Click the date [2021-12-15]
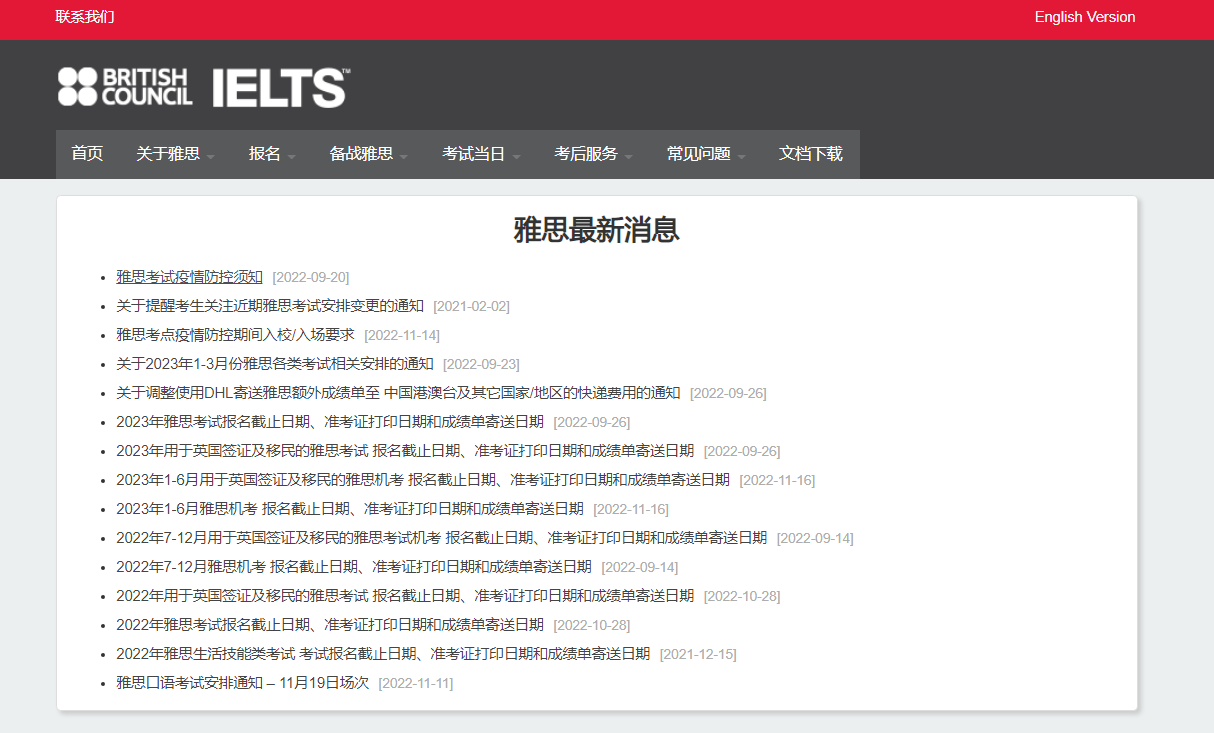The image size is (1214, 733). [698, 654]
